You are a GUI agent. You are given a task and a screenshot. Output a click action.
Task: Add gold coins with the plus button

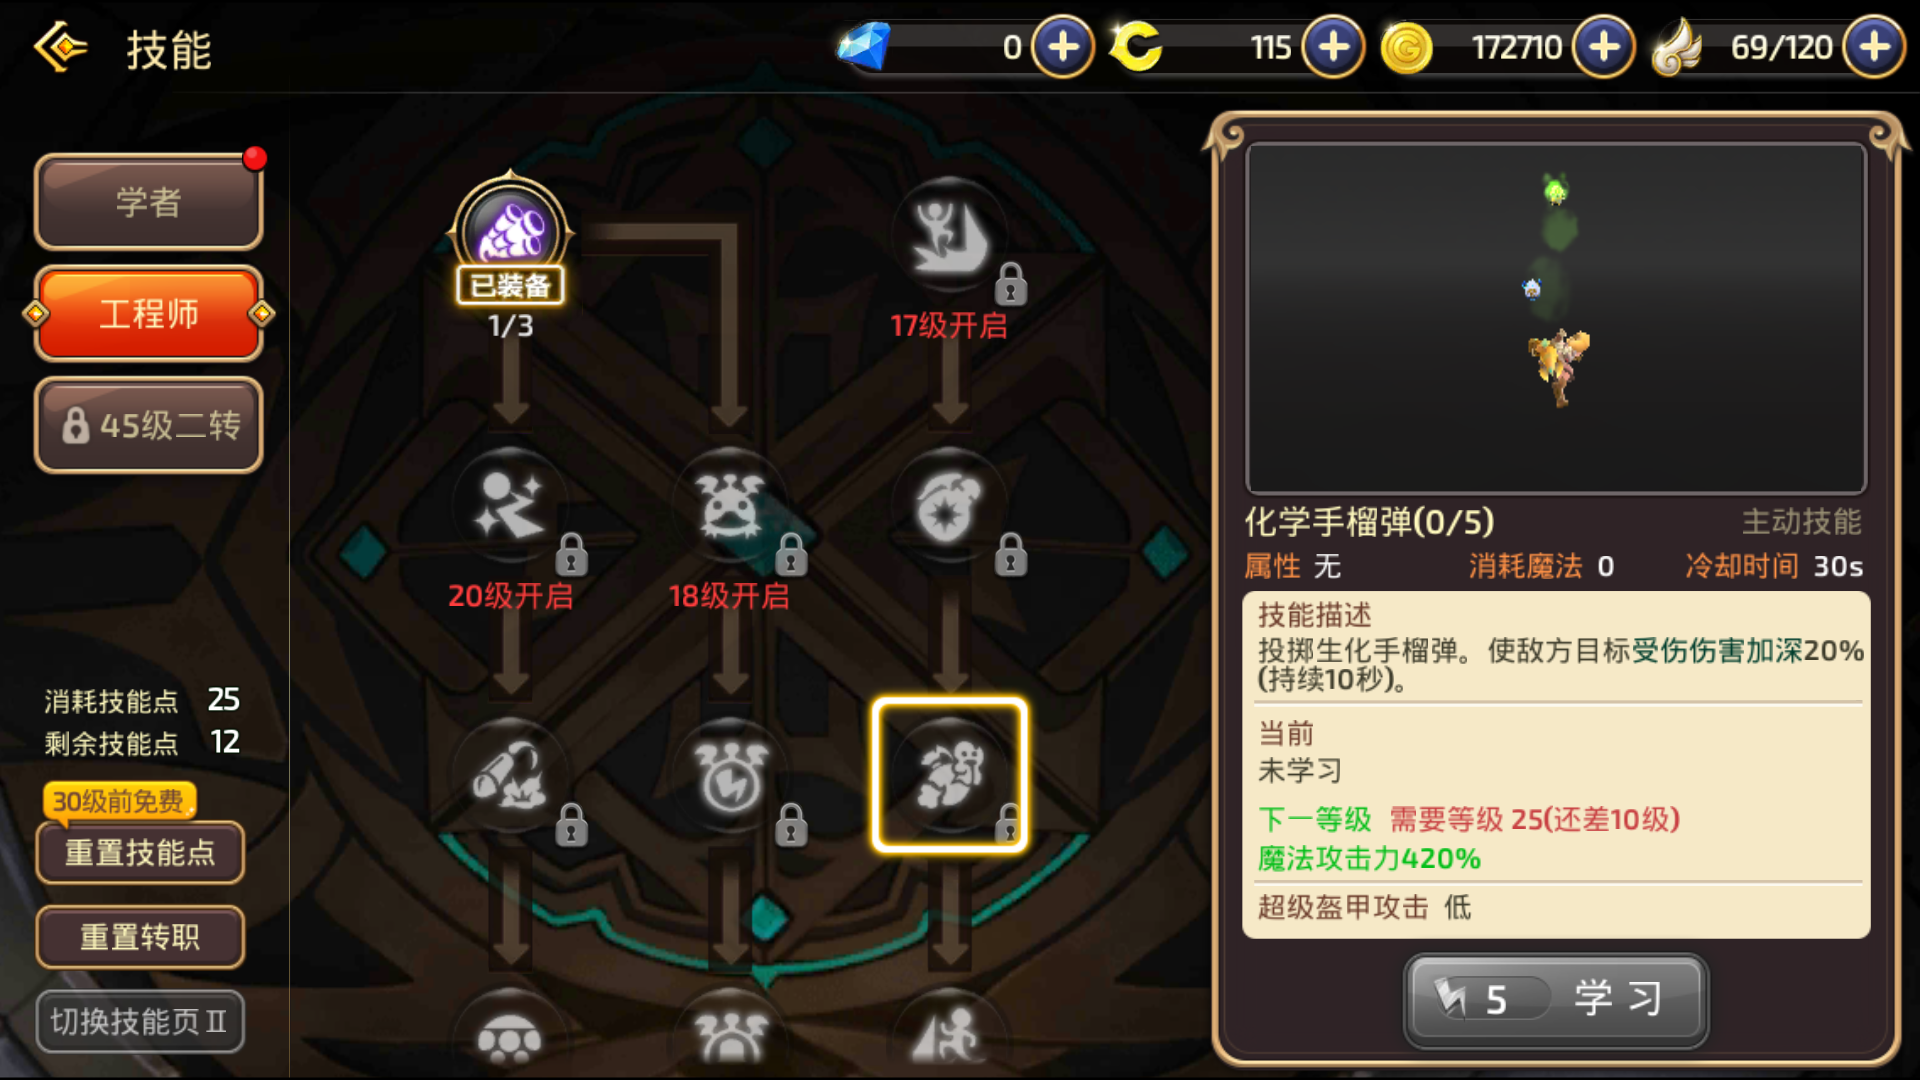(x=1604, y=47)
